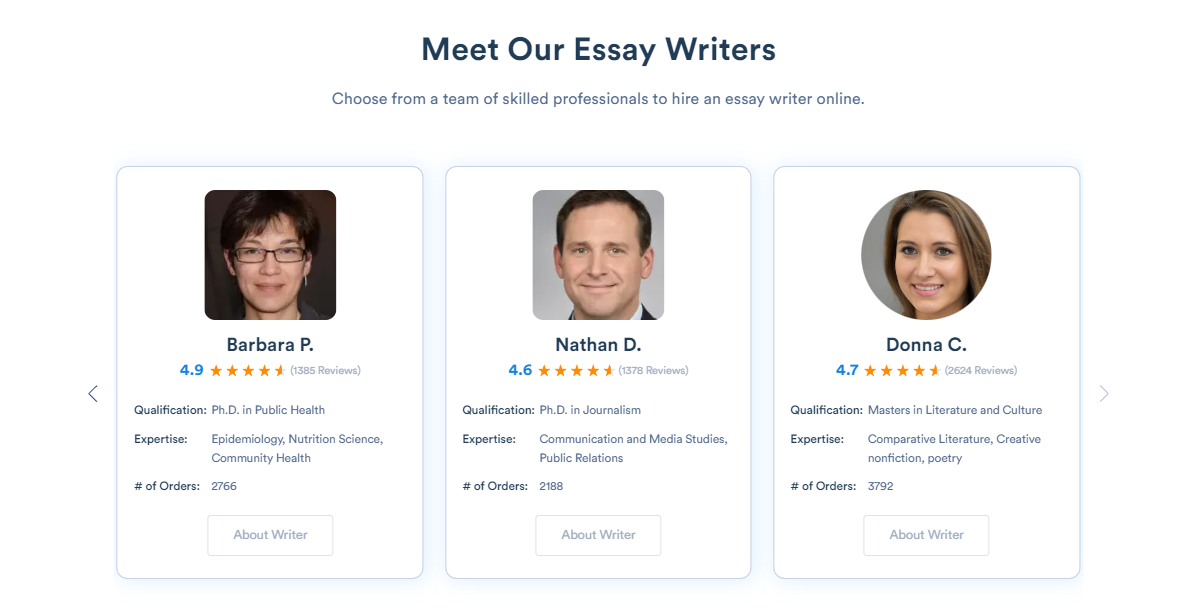The image size is (1192, 609).
Task: Open Donna C.'s round profile photo
Action: pos(926,255)
